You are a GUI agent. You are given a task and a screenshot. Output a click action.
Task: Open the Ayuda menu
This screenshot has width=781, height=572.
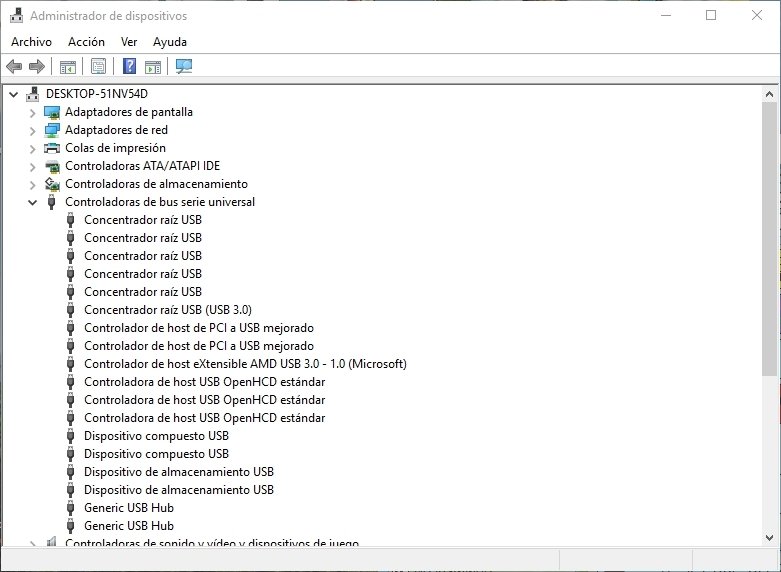(x=170, y=42)
